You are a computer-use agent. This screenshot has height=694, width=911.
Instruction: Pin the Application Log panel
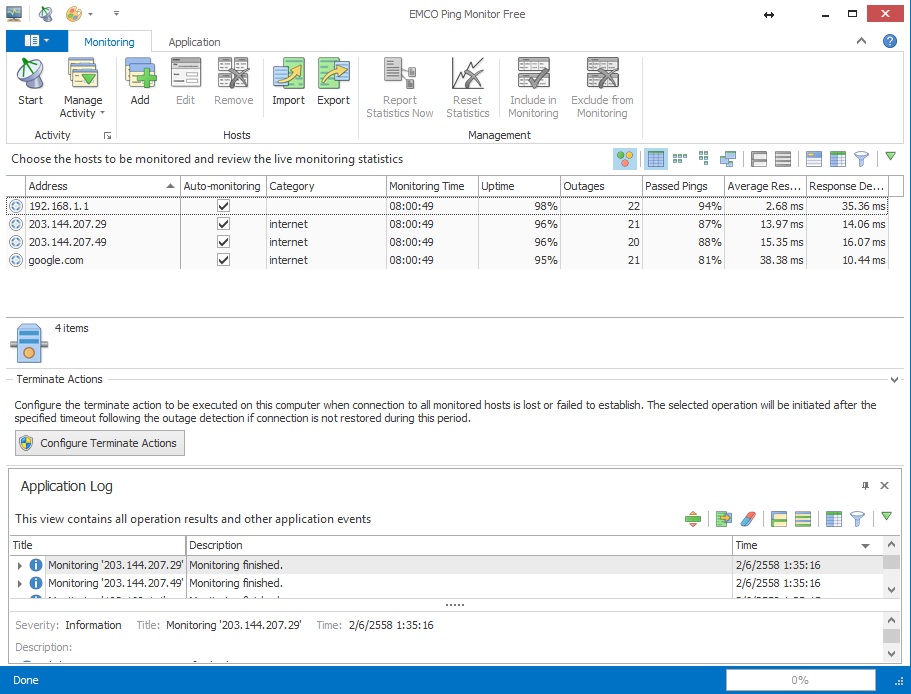[865, 486]
